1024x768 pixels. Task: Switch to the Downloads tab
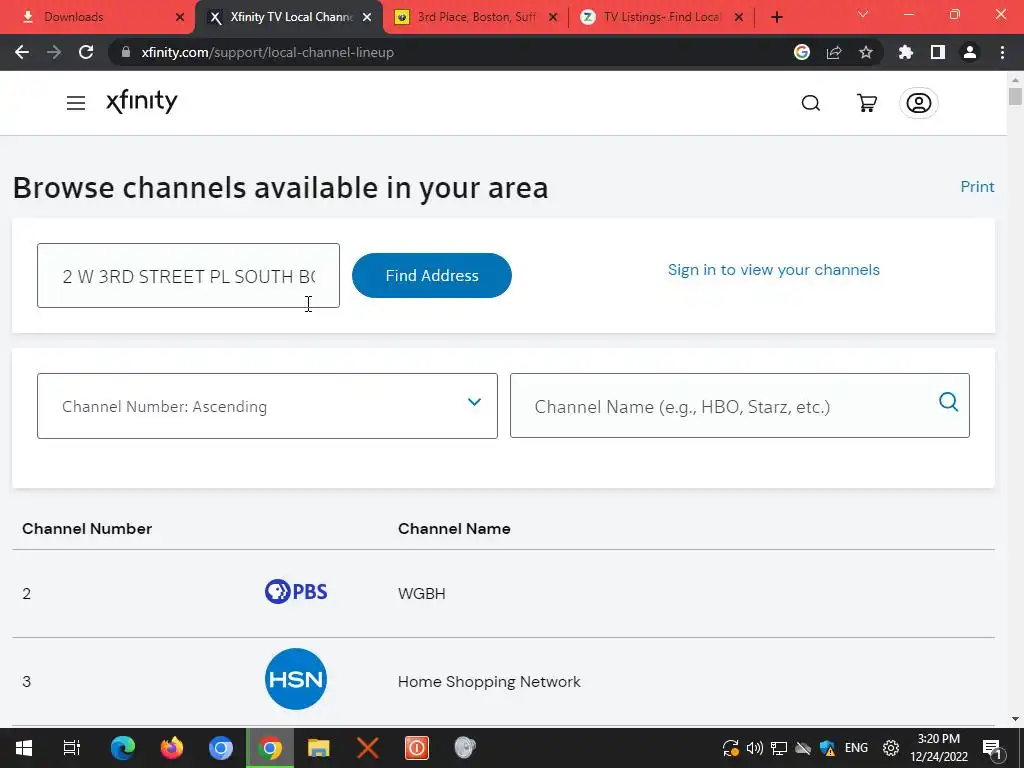click(x=97, y=17)
